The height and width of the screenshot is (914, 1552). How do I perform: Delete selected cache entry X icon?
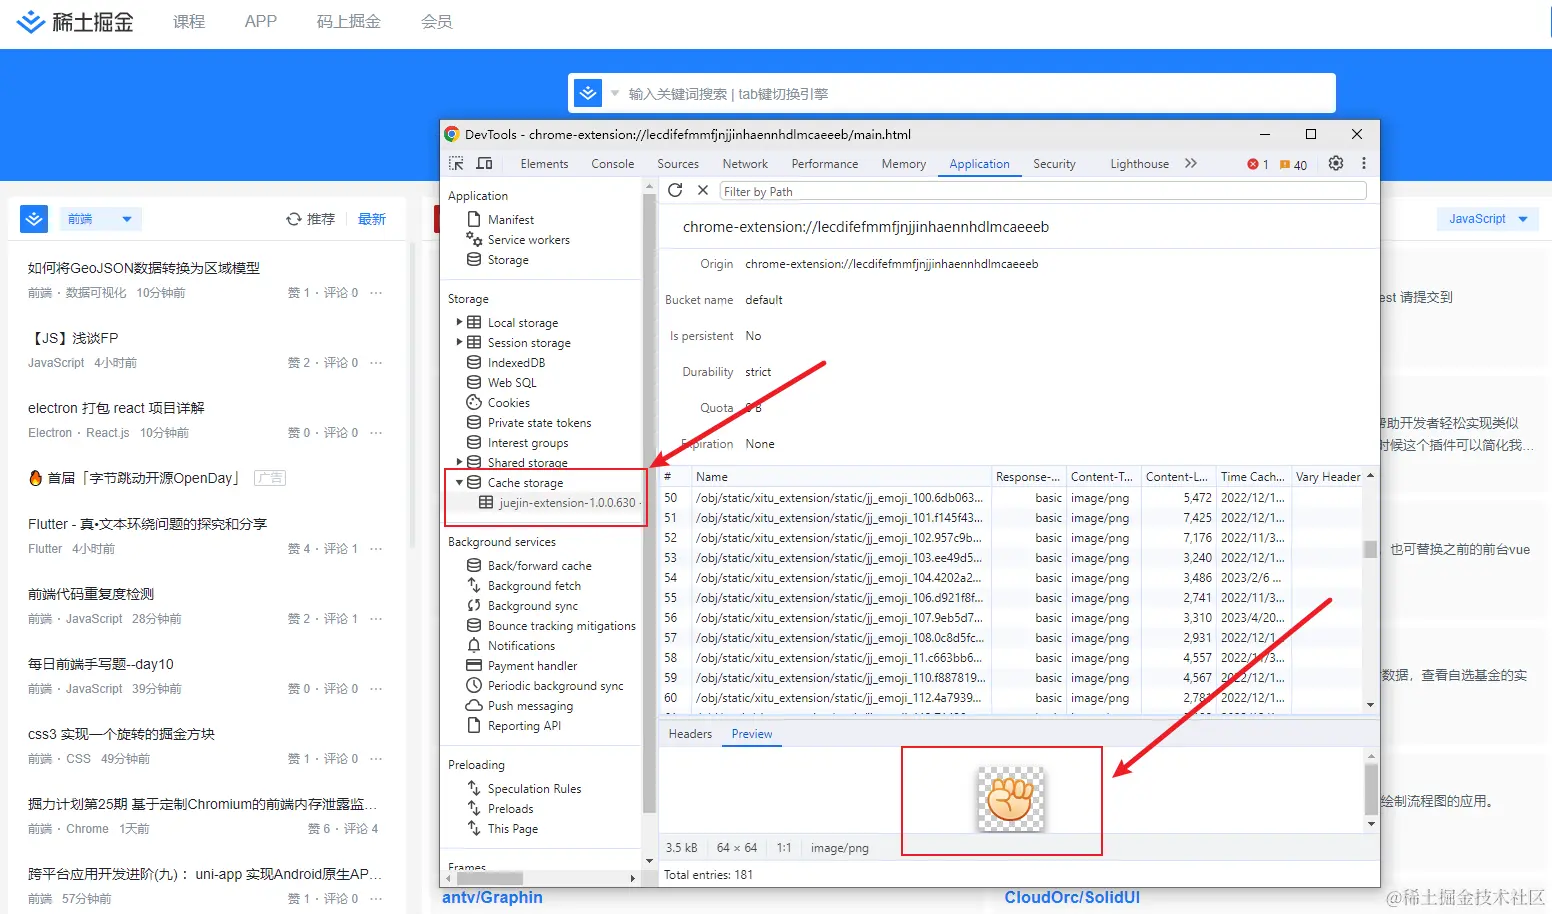[703, 191]
